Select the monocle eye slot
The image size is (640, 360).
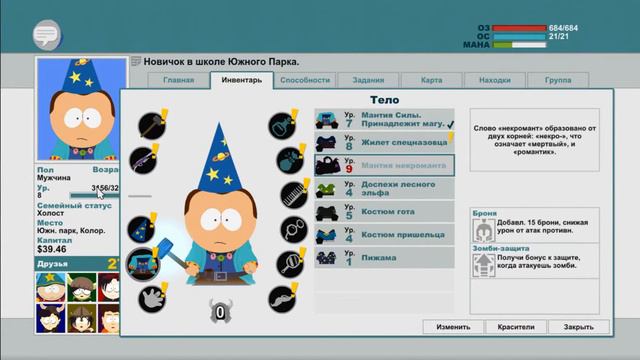[290, 264]
